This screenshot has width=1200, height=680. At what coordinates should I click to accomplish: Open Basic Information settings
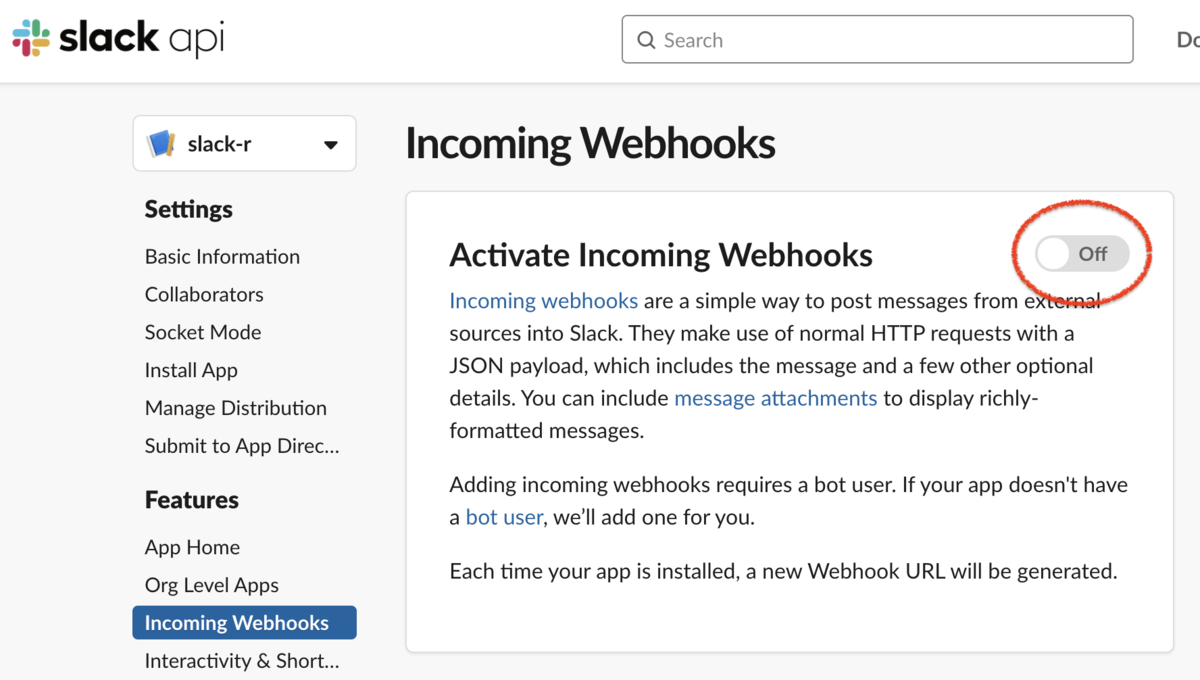tap(222, 257)
